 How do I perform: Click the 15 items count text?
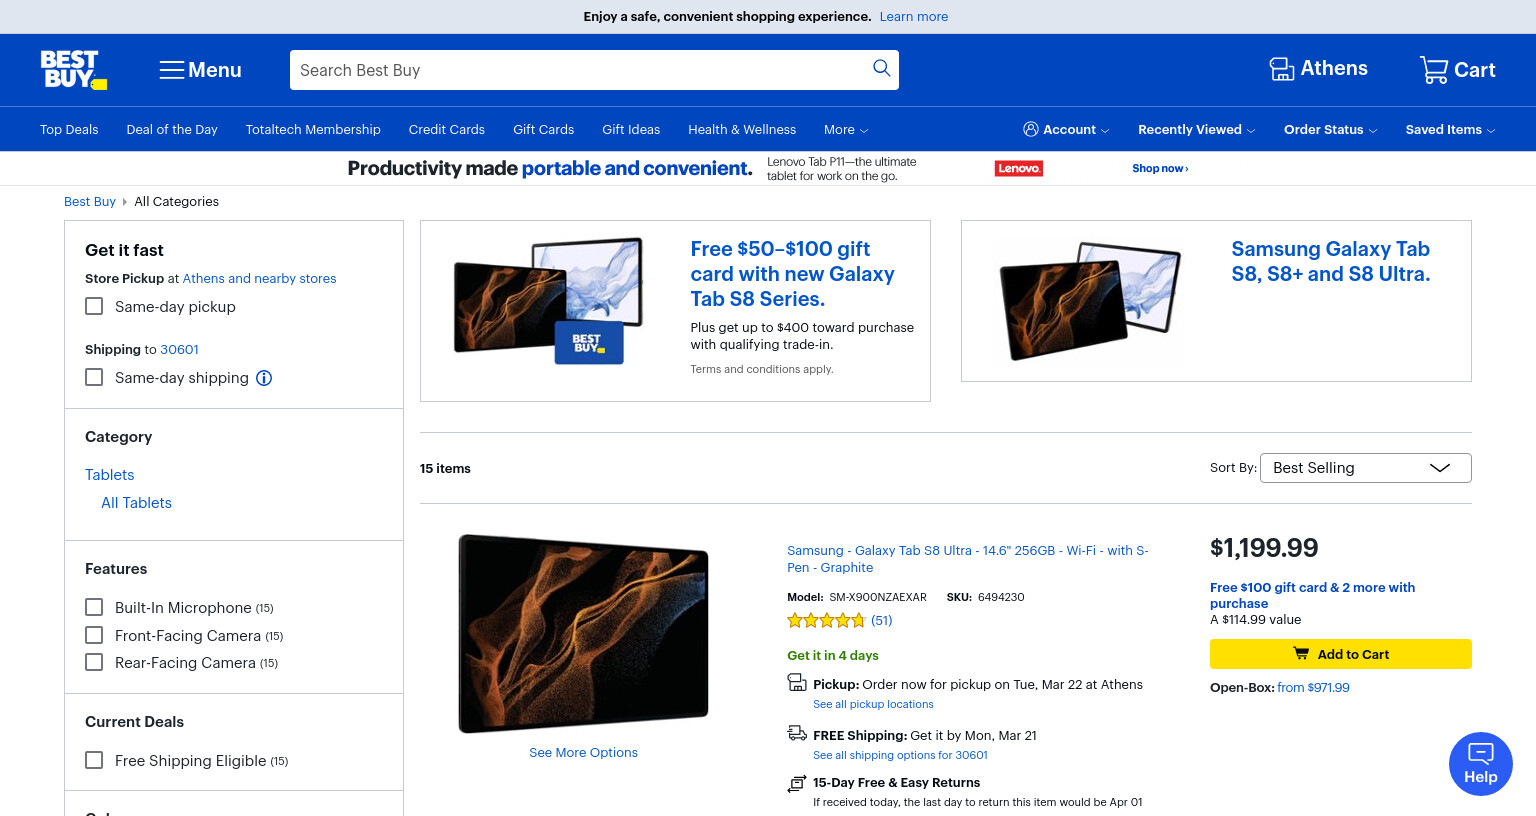[445, 468]
